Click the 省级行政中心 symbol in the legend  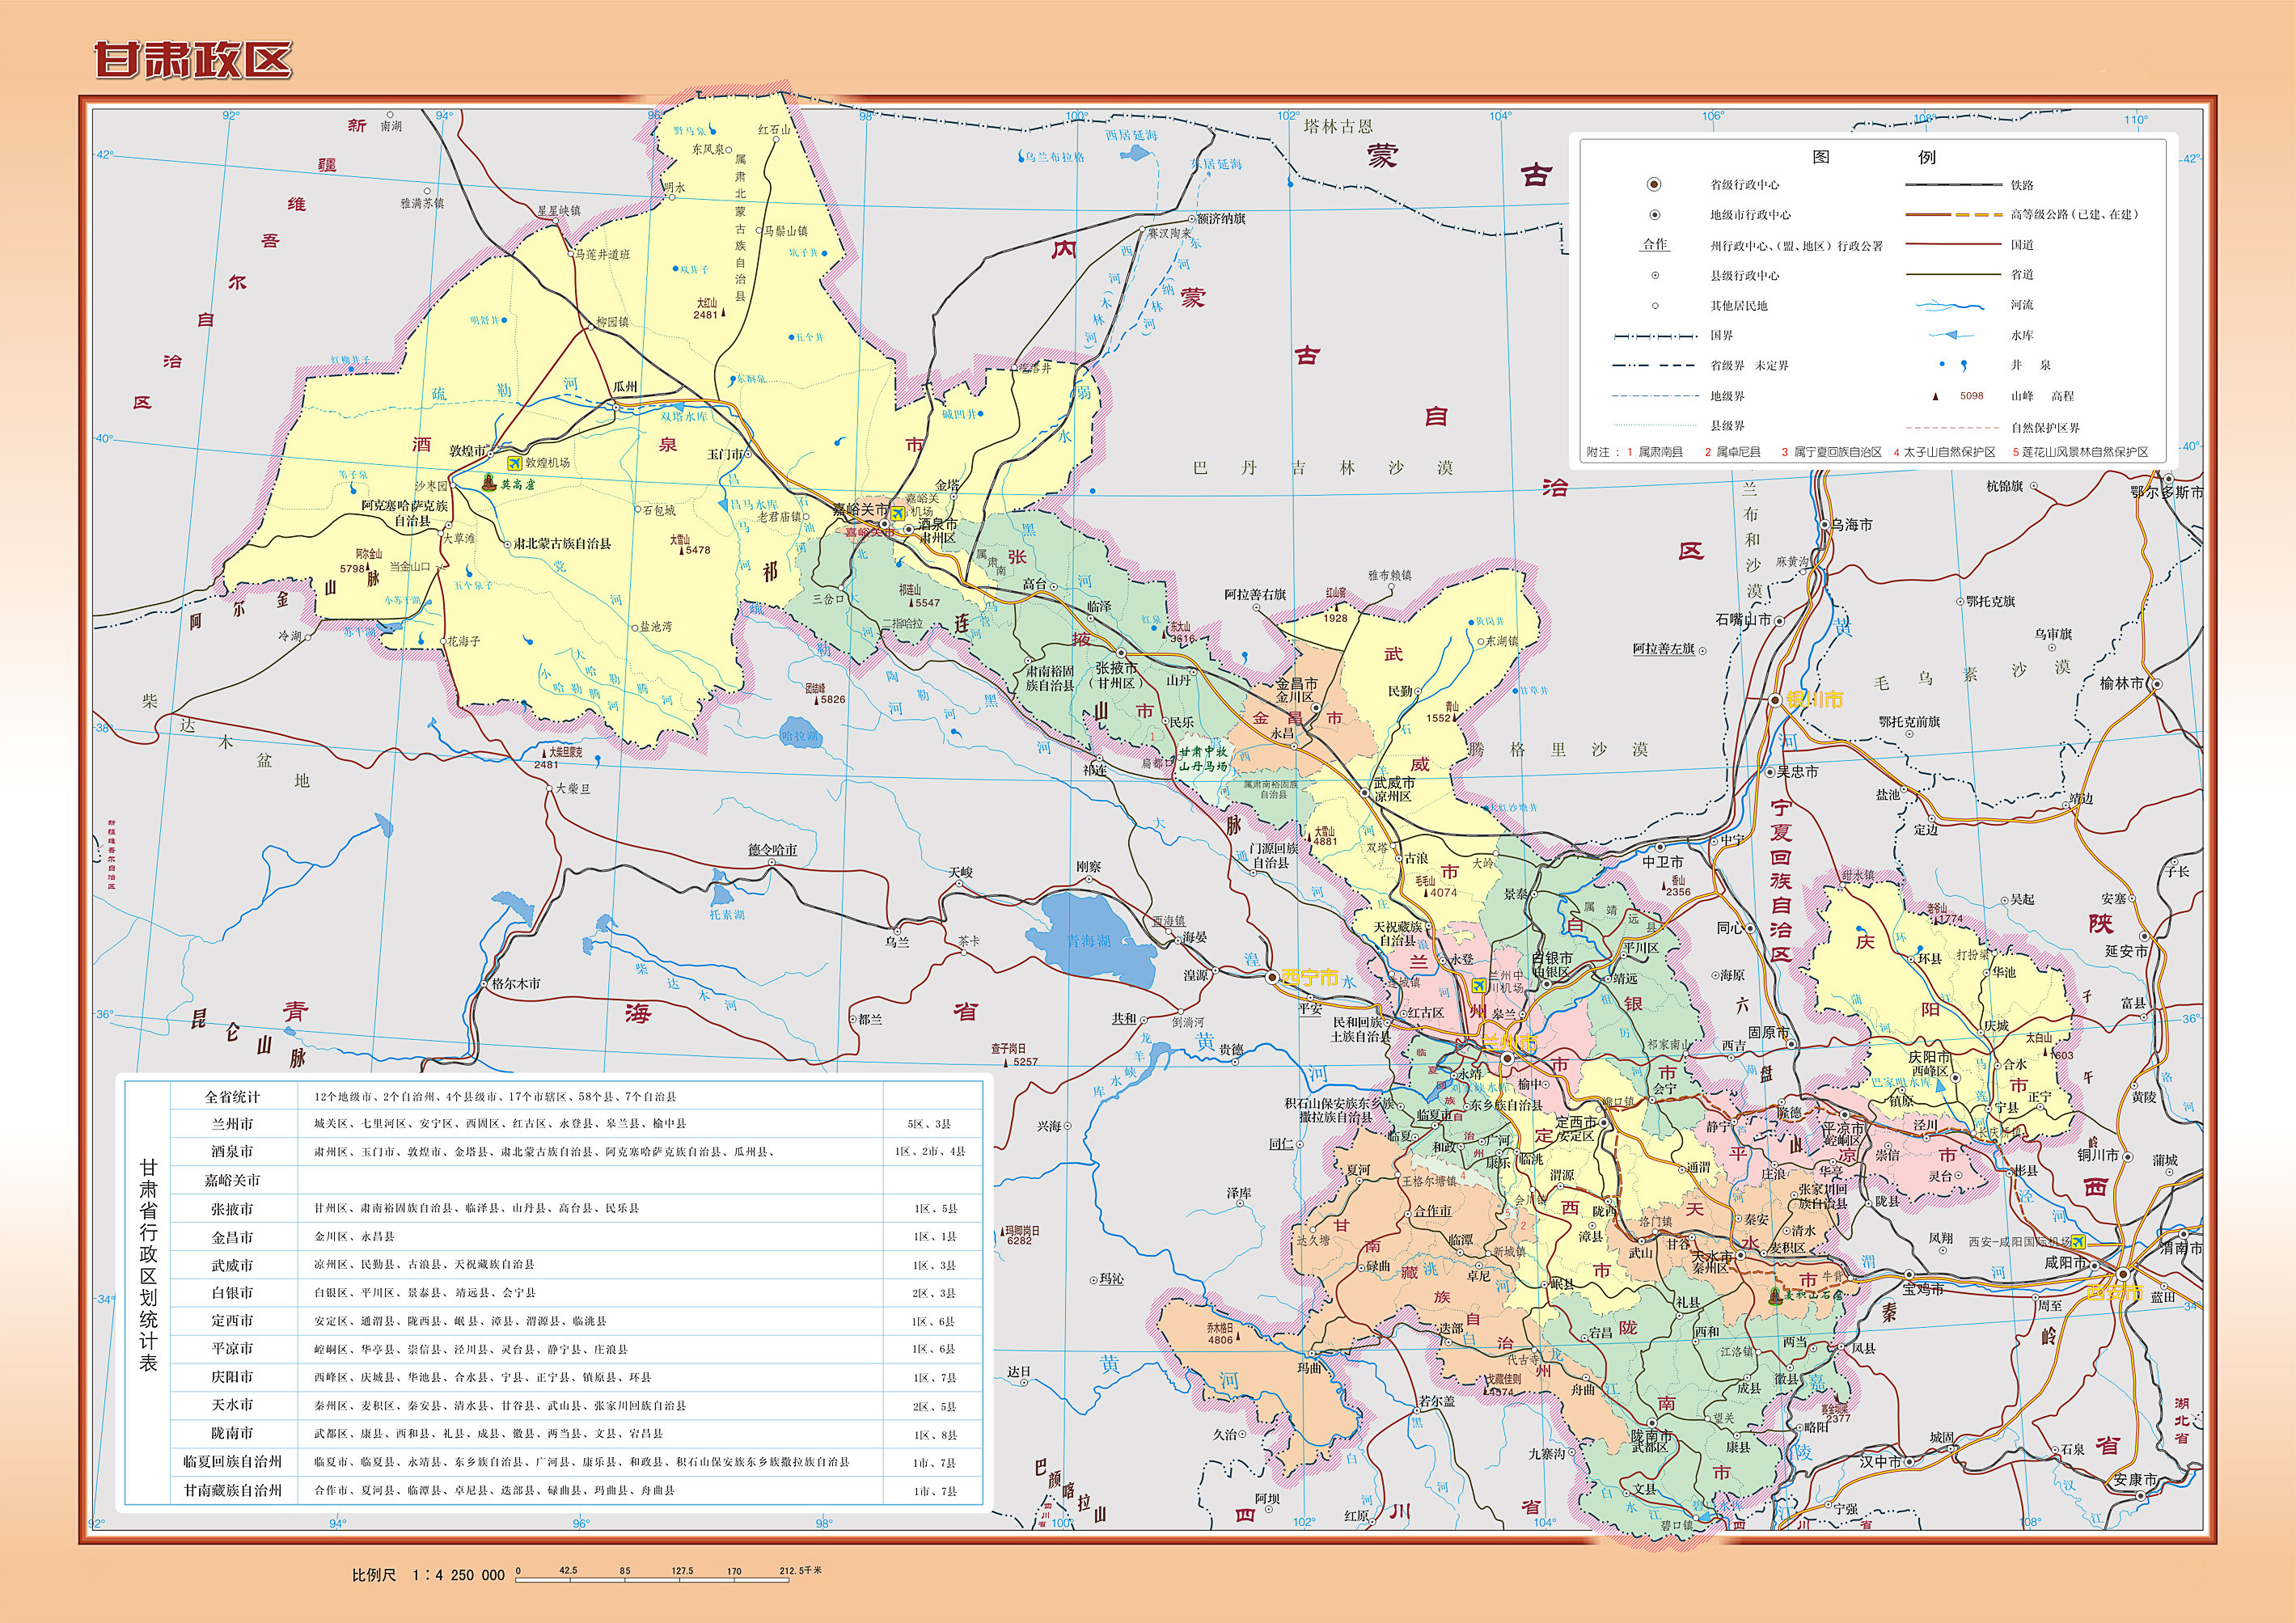click(1654, 184)
